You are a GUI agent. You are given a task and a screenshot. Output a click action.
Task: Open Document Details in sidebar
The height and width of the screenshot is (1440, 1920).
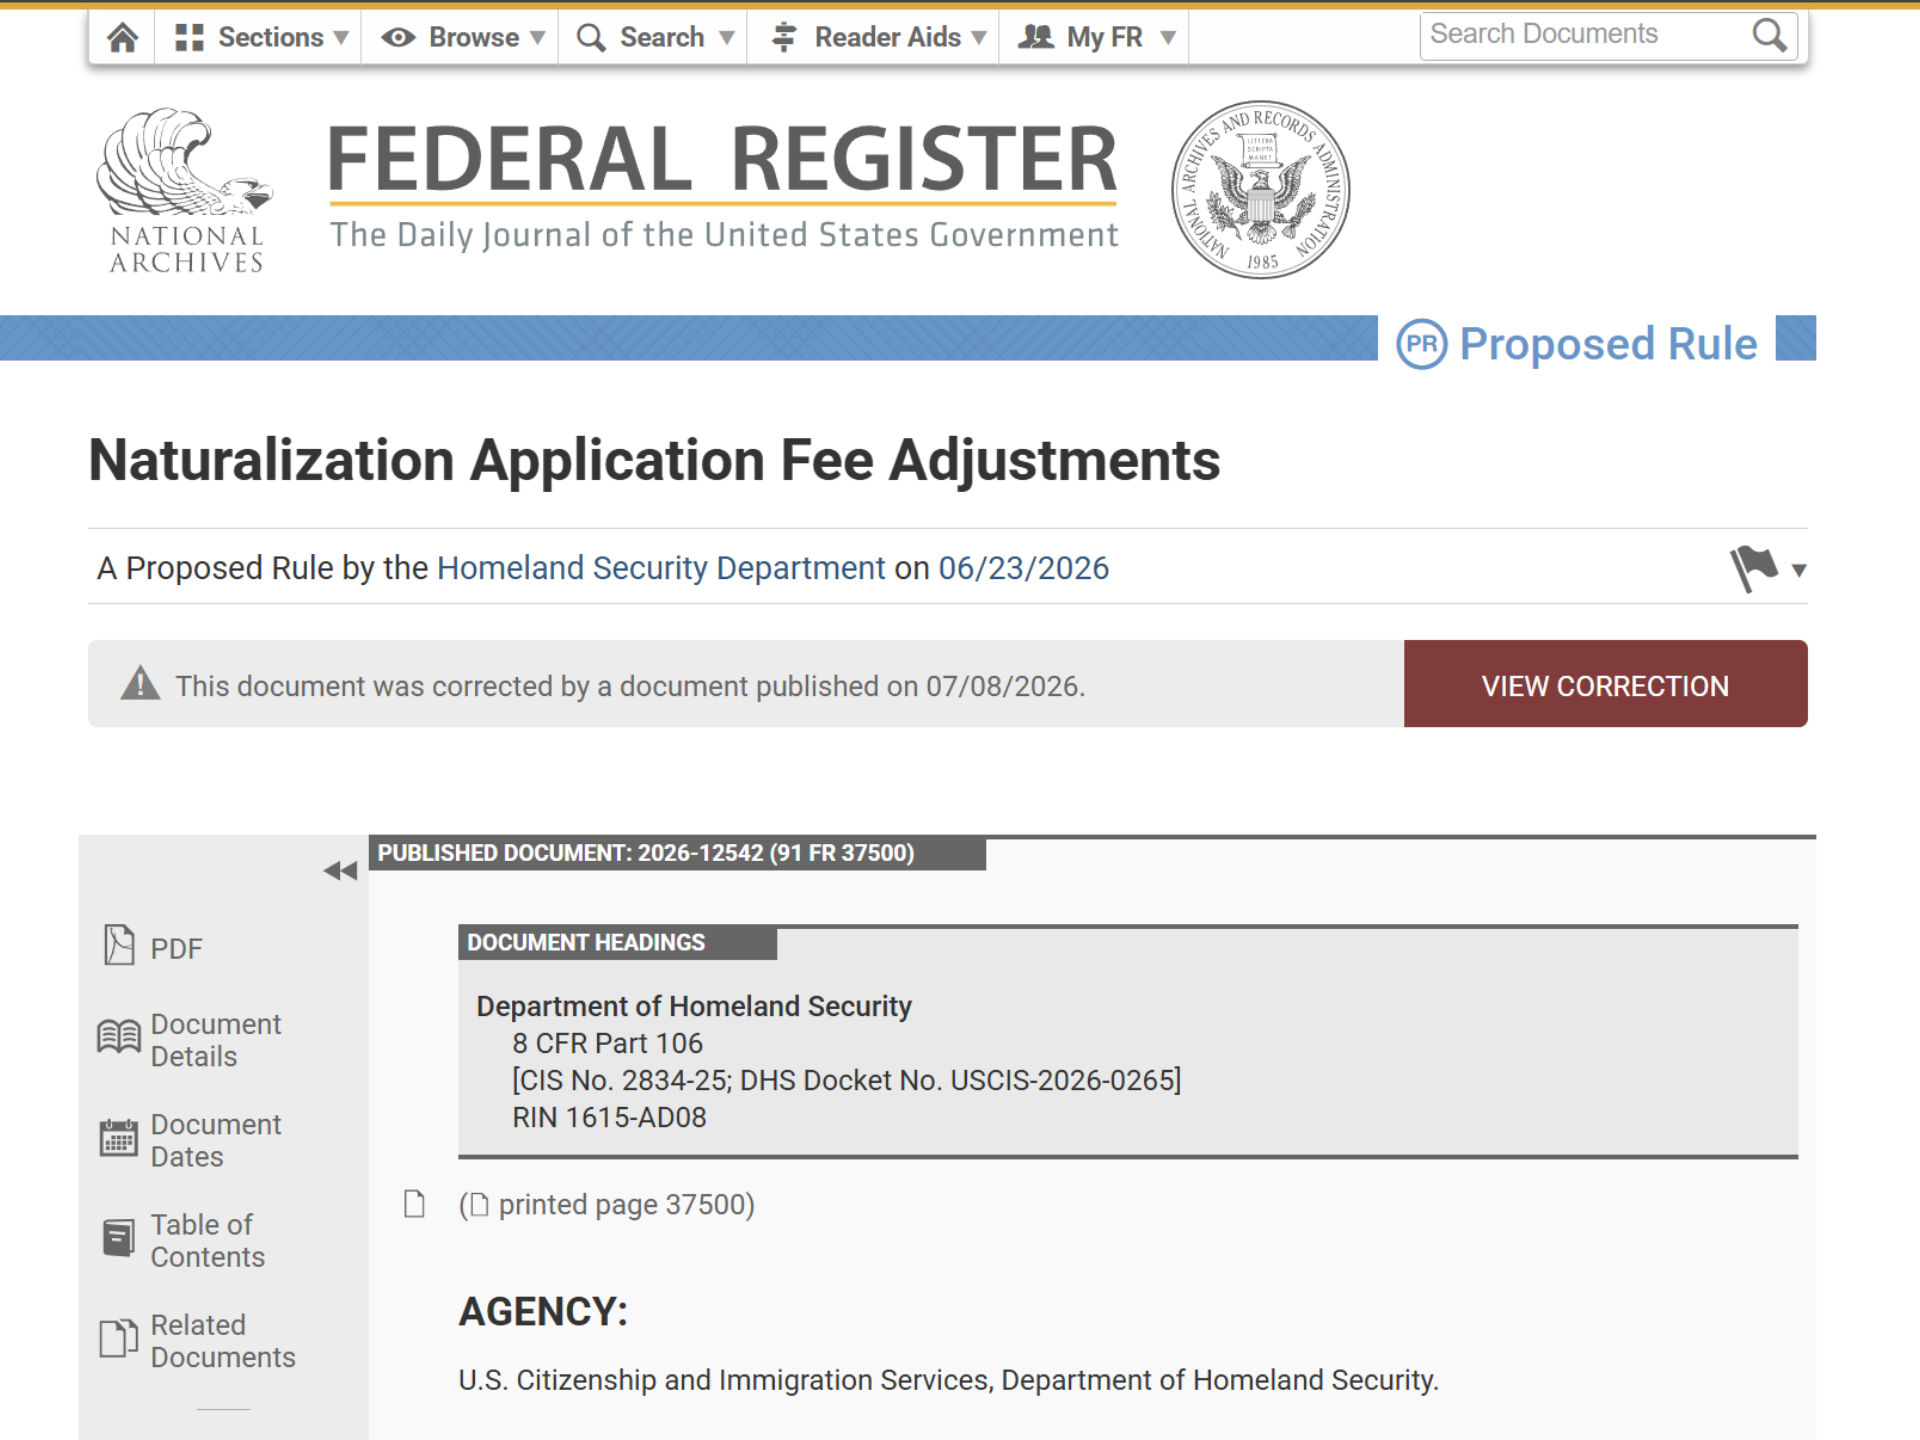(x=216, y=1040)
